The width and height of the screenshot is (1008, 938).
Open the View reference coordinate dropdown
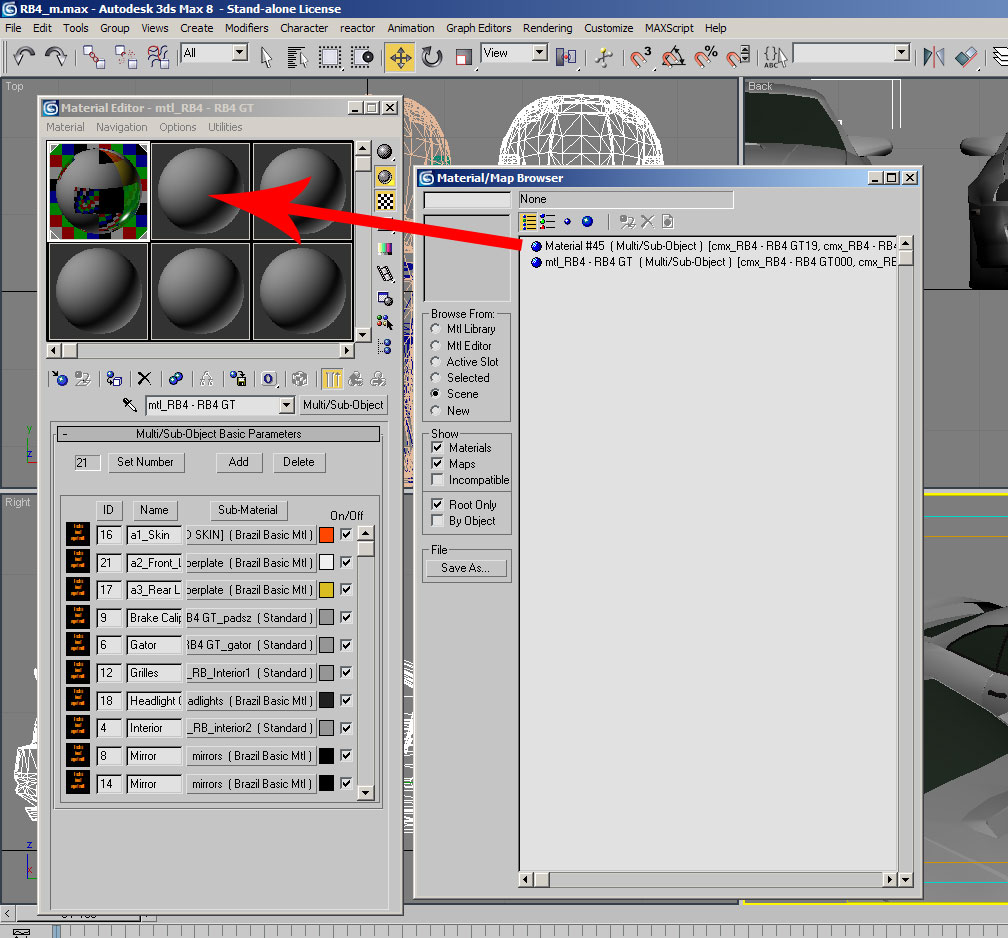click(x=540, y=52)
